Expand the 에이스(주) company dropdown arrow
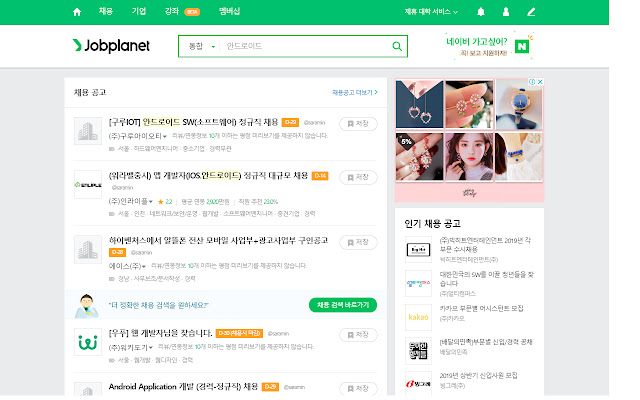The image size is (640, 400). (144, 267)
